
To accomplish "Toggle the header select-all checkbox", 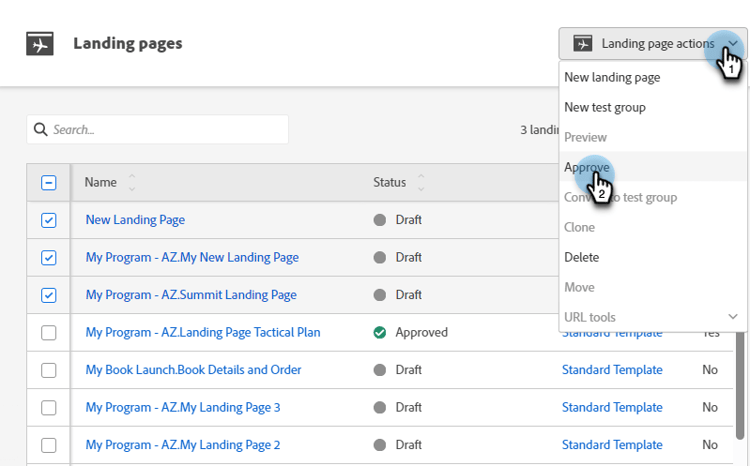I will pos(49,183).
